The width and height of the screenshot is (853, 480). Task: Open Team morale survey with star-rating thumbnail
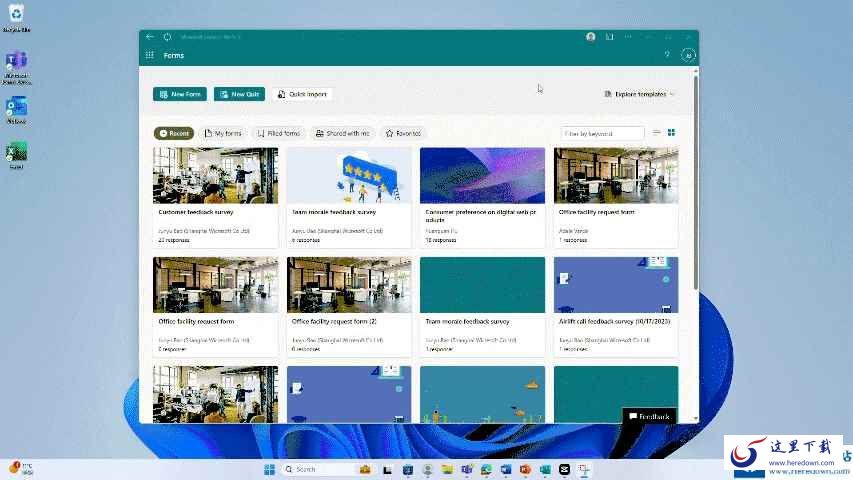(349, 176)
